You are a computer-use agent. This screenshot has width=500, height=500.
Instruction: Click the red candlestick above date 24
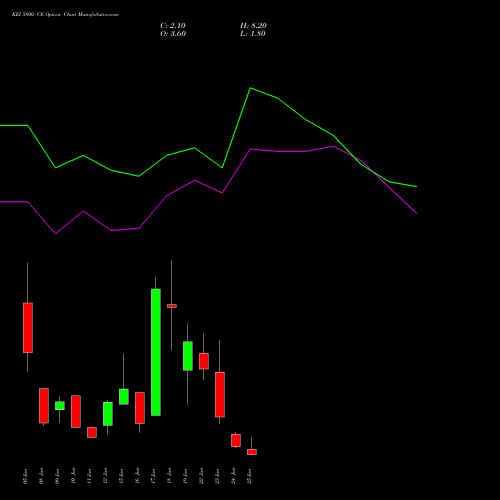click(236, 440)
